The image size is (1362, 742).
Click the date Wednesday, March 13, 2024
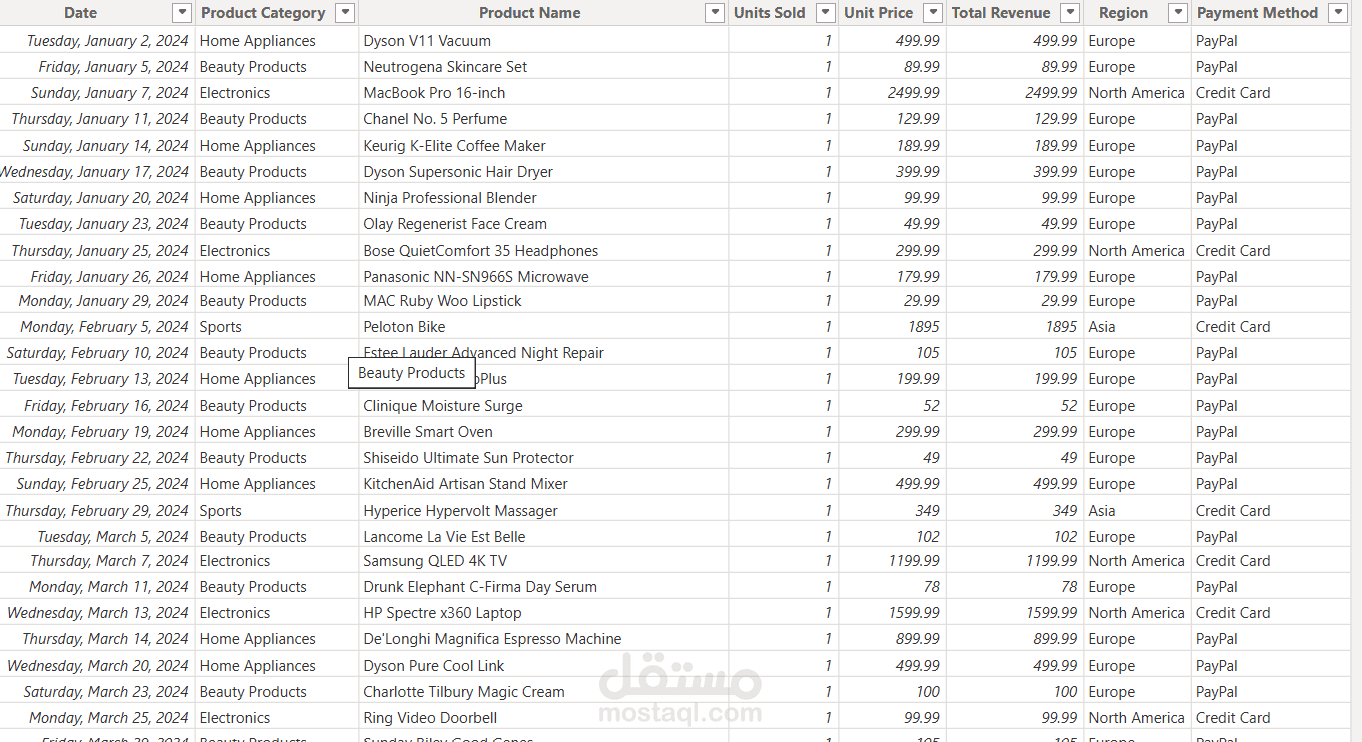click(x=98, y=613)
